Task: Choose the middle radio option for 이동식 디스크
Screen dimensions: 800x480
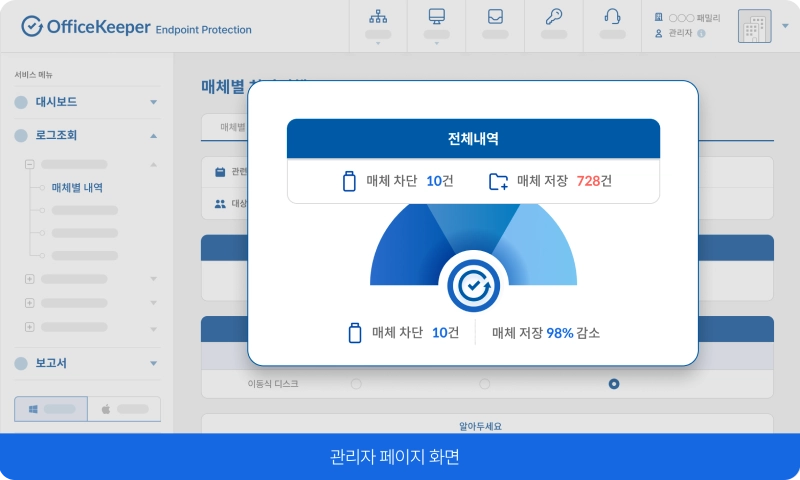Action: [x=485, y=384]
